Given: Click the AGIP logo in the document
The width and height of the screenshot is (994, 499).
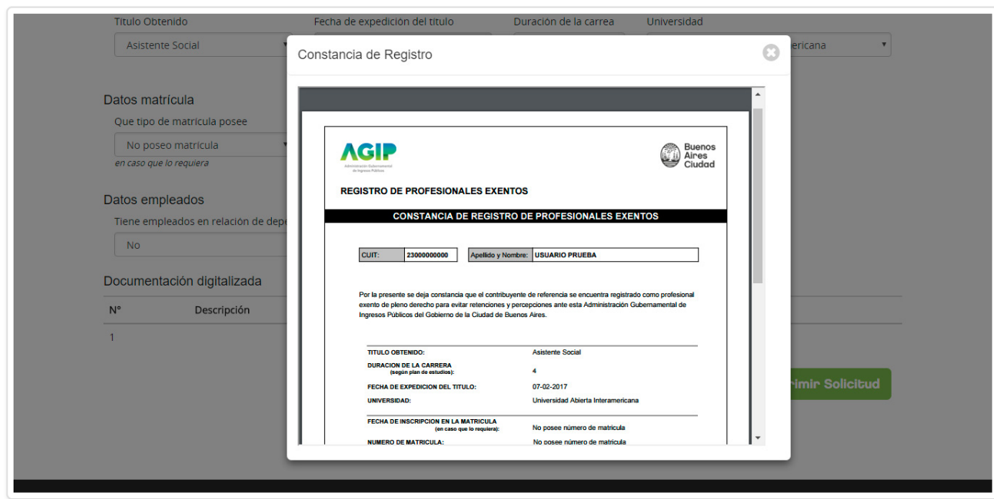Looking at the screenshot, I should coord(368,155).
